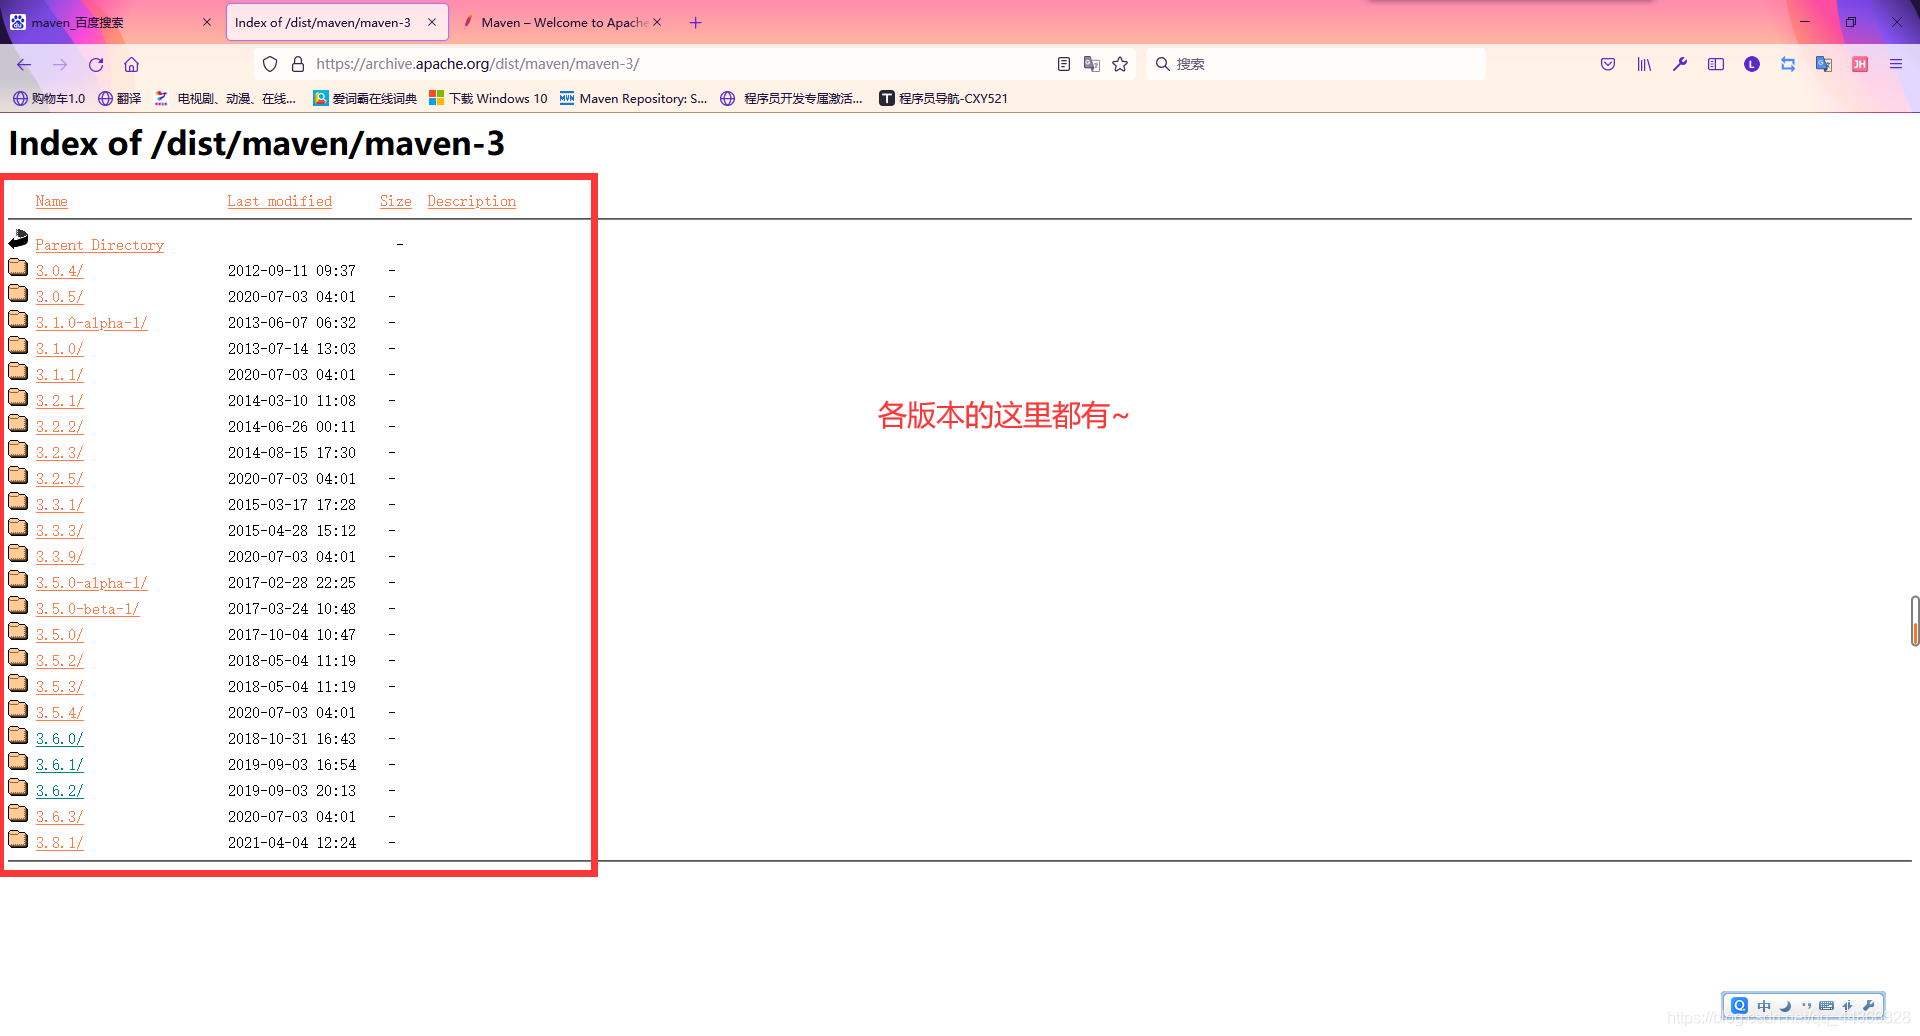Open the 3.2.1/ directory link

tap(60, 401)
